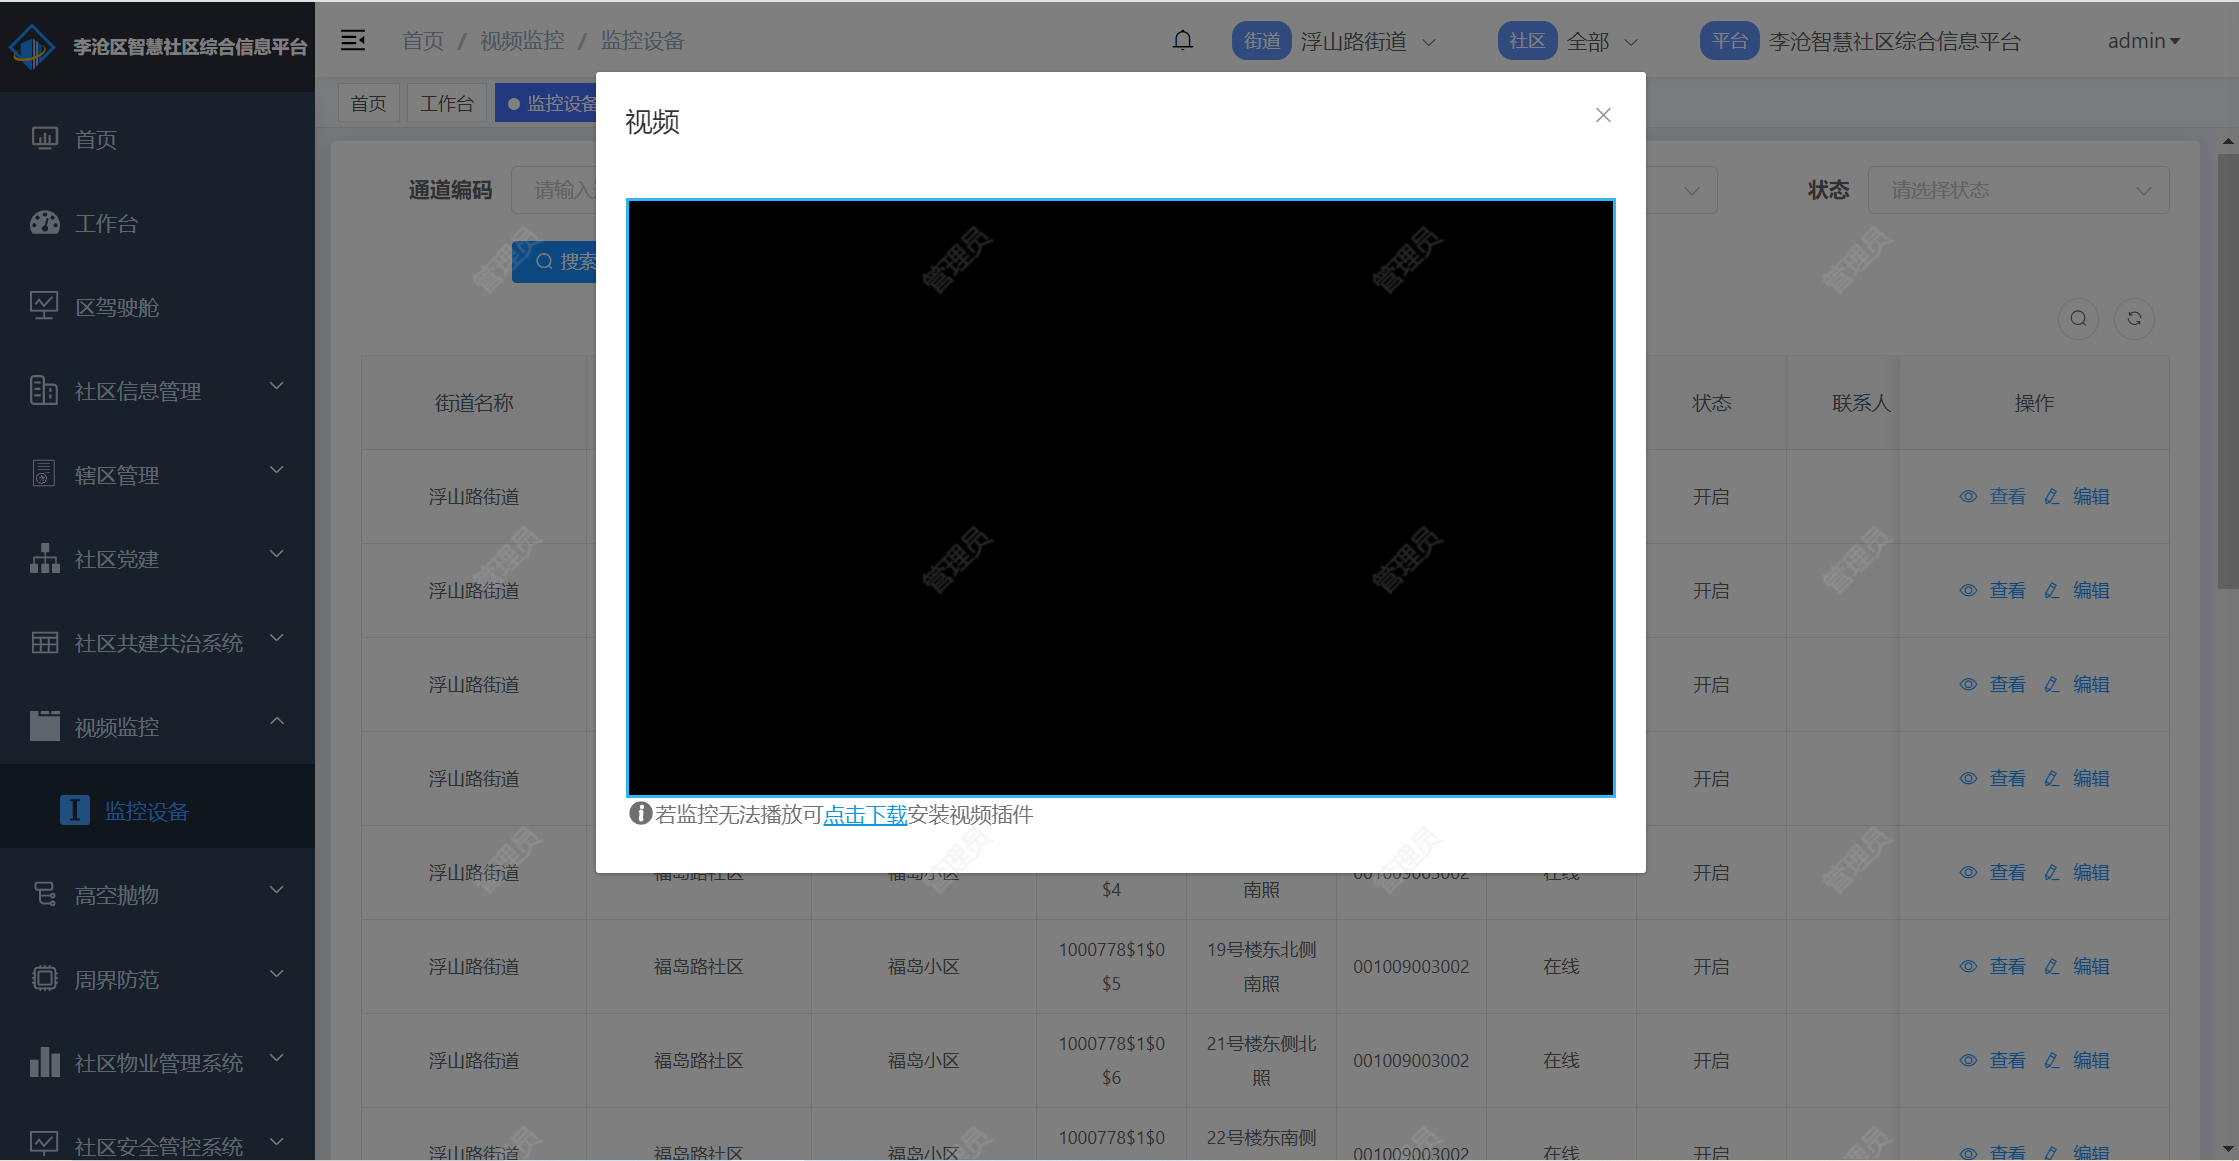Switch to the 首页 page tab
Screen dimensions: 2239x1161
point(369,103)
